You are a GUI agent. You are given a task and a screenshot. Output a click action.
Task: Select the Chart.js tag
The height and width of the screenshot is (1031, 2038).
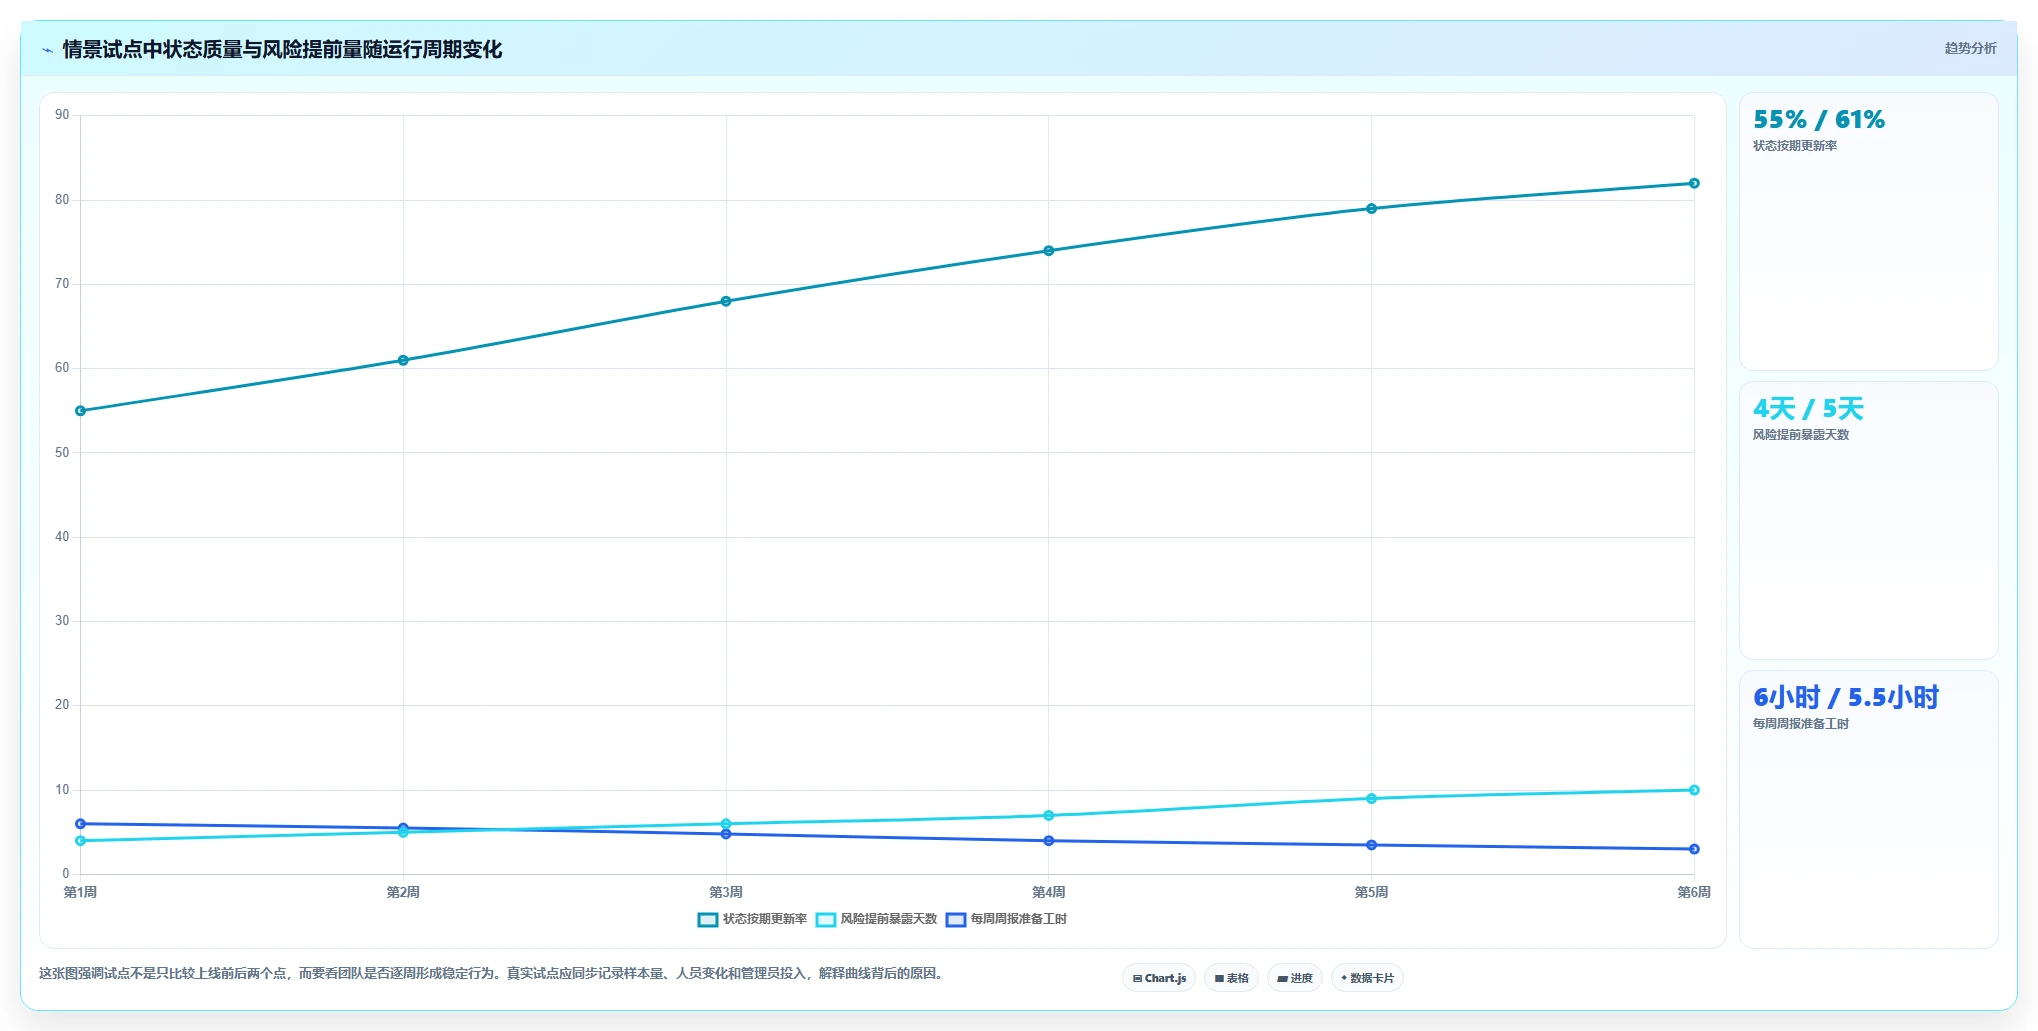coord(1159,978)
